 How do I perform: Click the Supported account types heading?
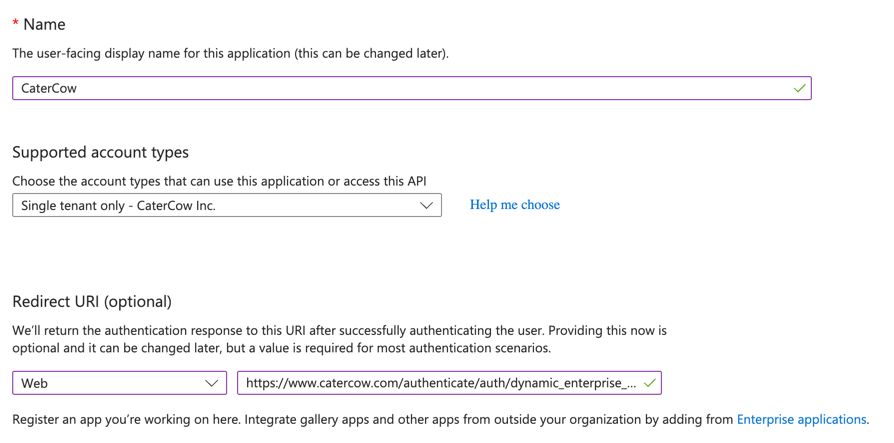(100, 152)
